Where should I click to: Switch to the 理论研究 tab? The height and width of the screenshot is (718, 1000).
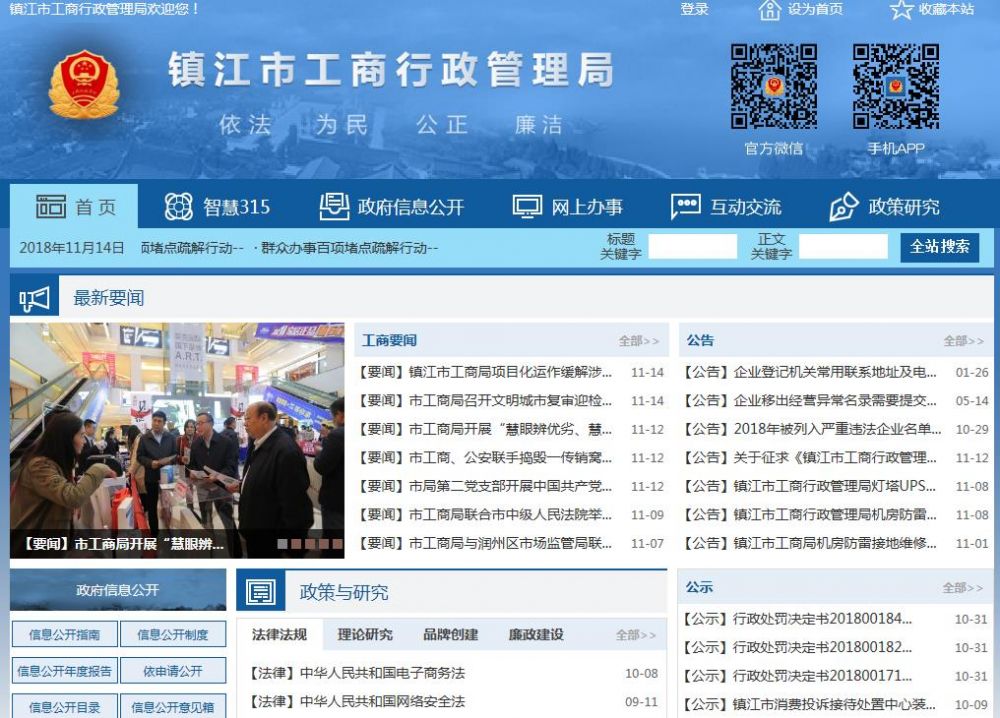pyautogui.click(x=366, y=634)
